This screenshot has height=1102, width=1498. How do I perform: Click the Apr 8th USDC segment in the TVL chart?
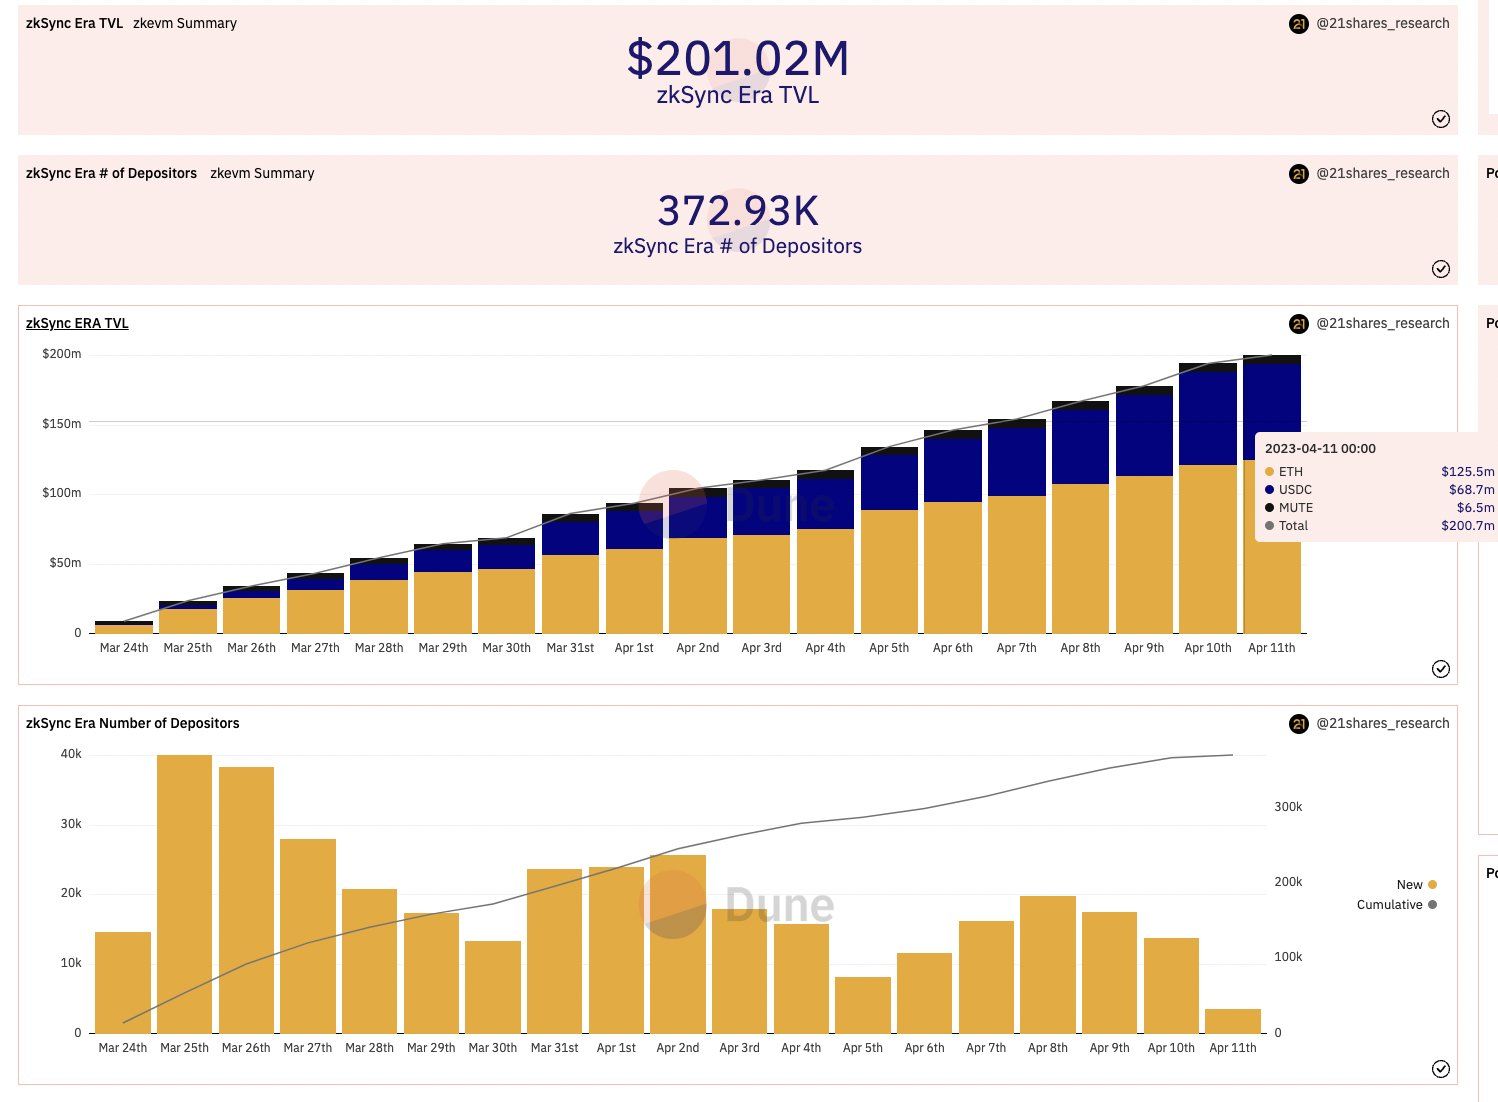coord(1080,447)
